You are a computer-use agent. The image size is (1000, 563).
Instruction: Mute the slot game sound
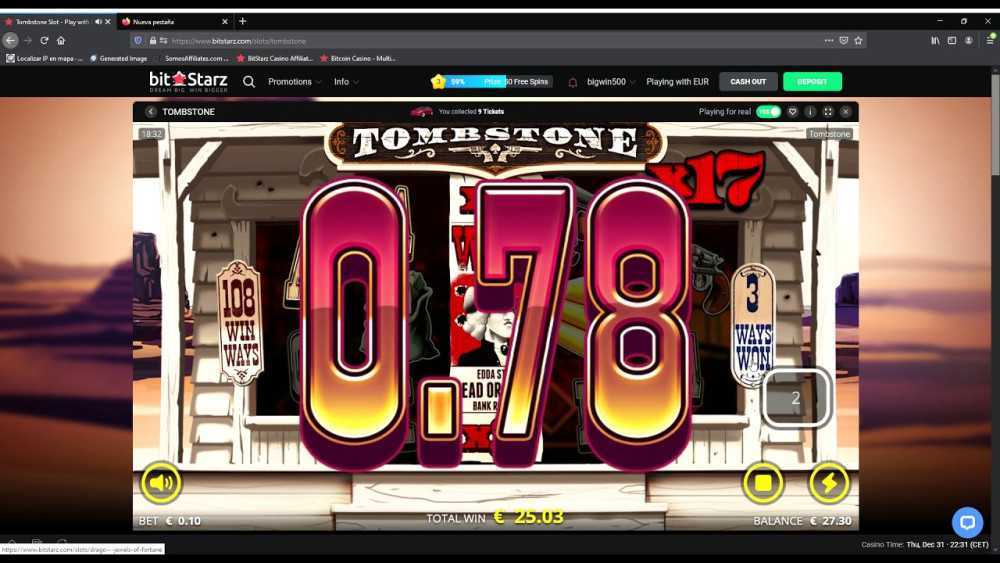click(161, 483)
